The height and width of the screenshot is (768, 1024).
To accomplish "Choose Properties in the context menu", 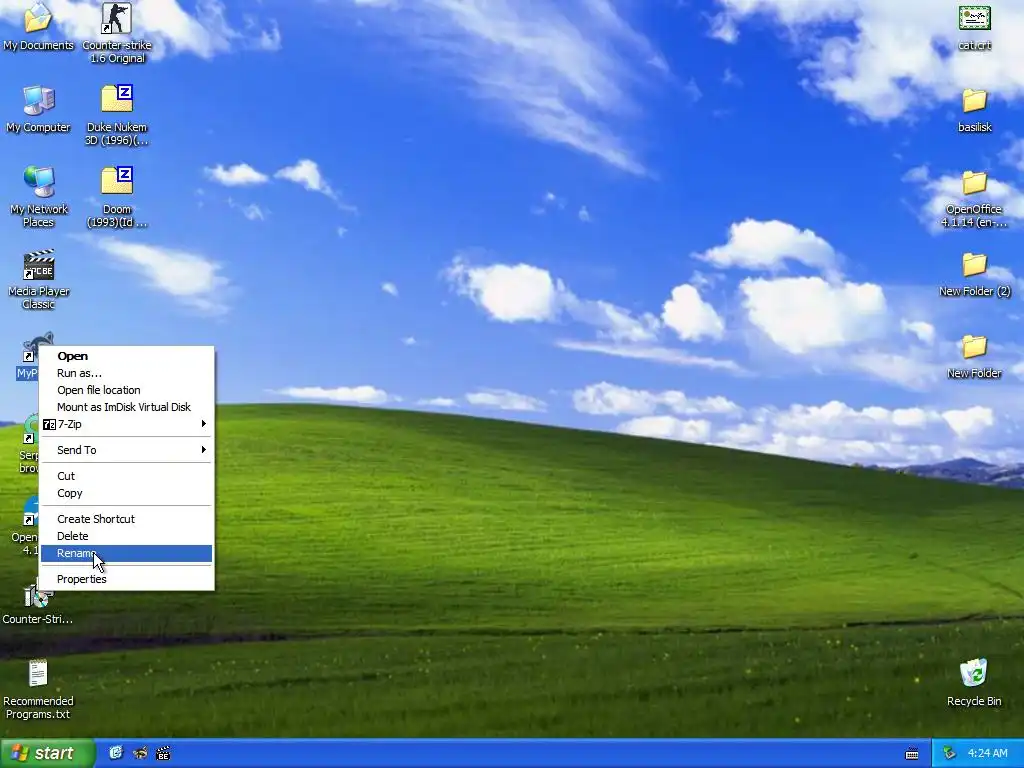I will click(x=126, y=579).
